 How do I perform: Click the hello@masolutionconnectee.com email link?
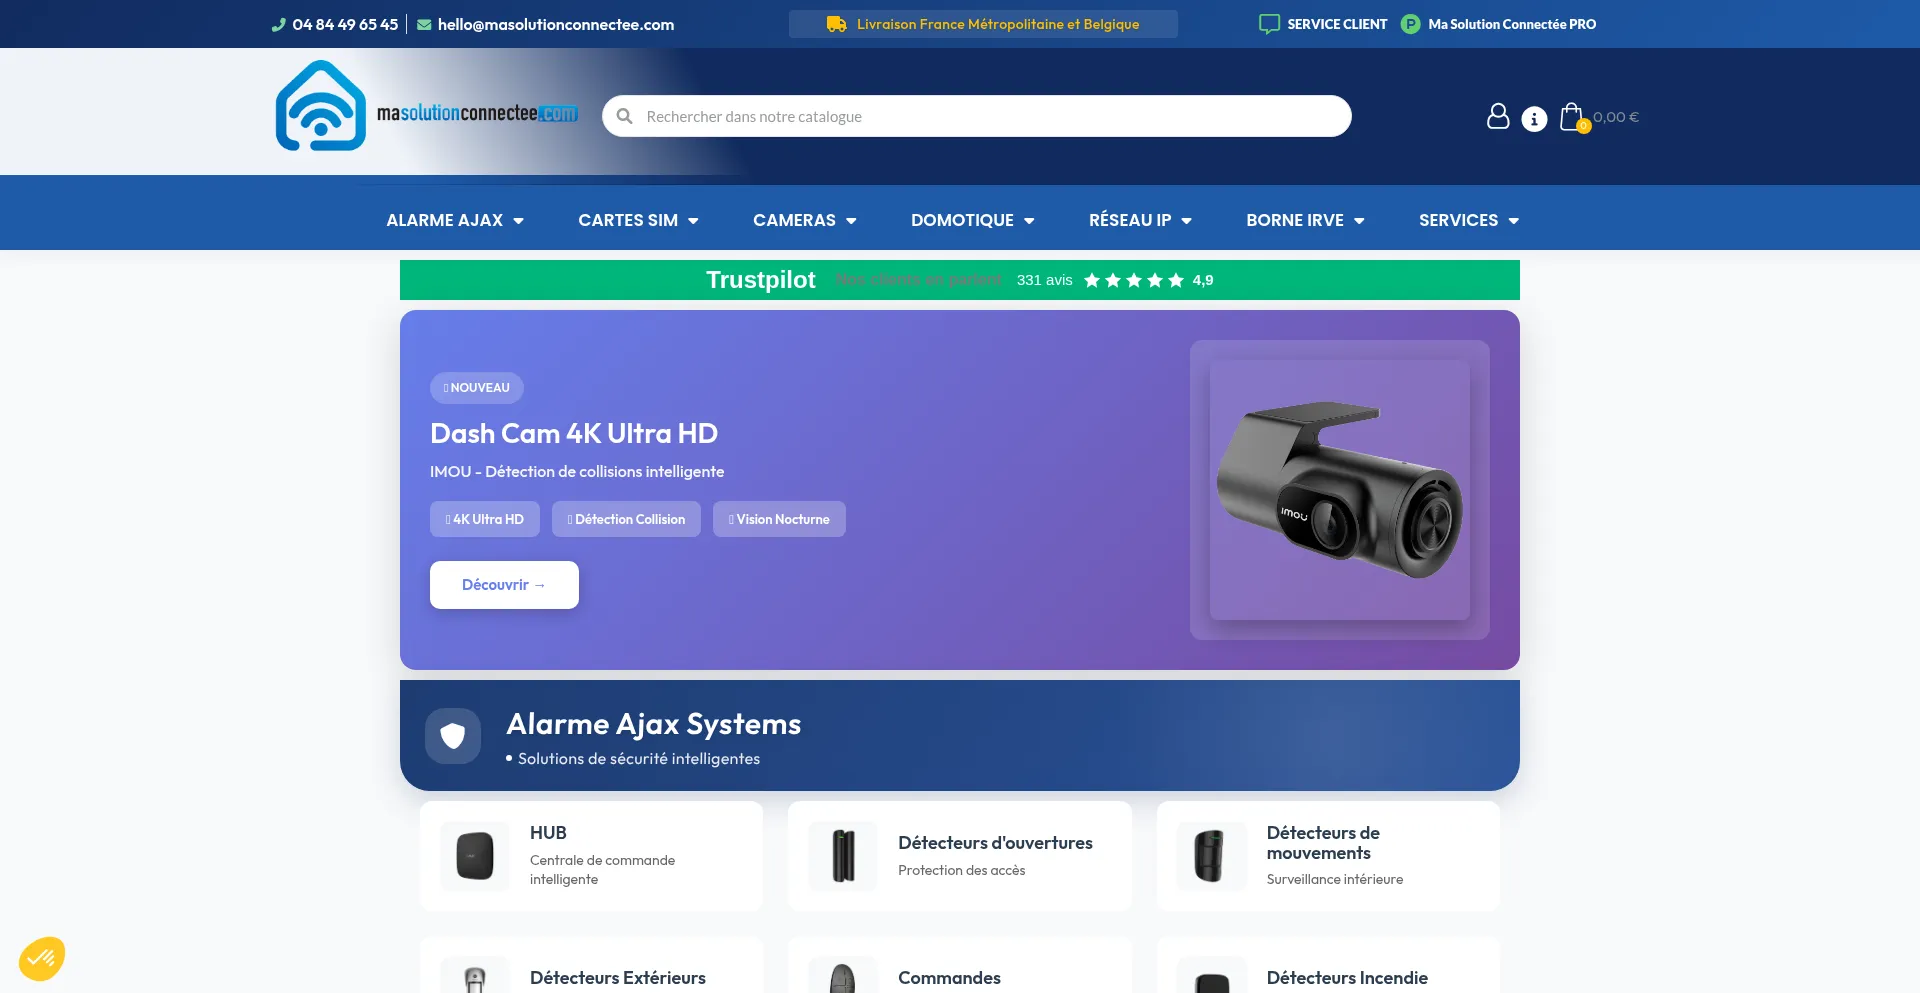pyautogui.click(x=555, y=24)
